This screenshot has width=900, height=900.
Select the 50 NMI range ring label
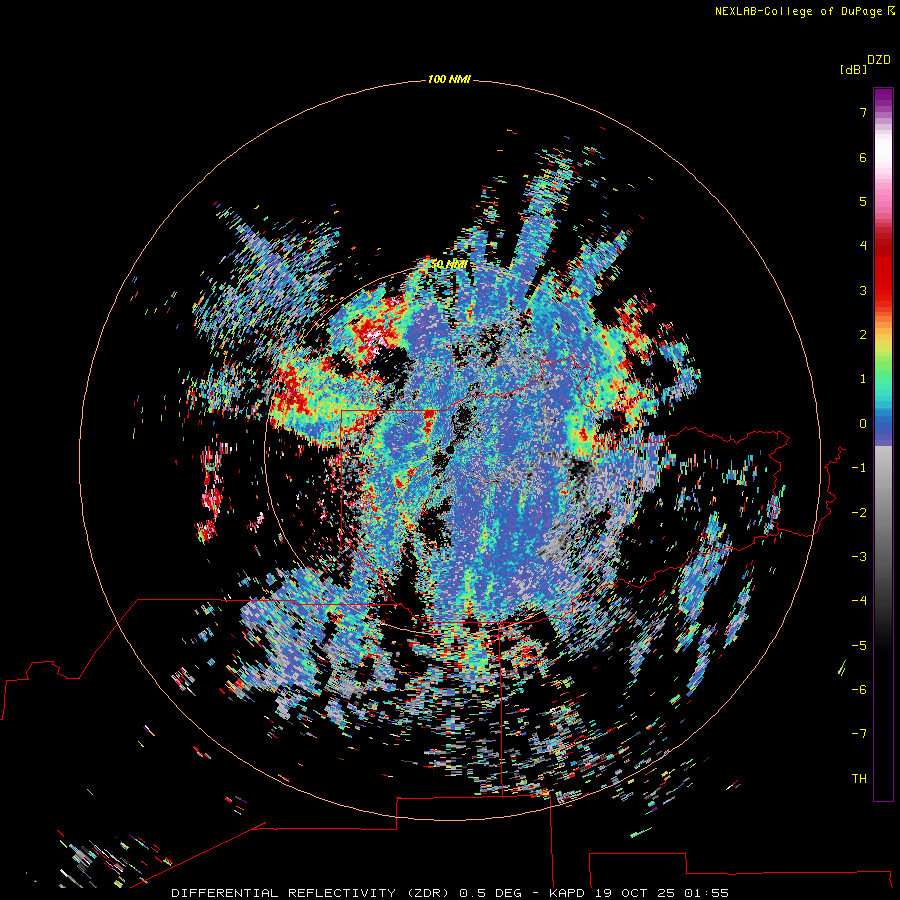[449, 265]
